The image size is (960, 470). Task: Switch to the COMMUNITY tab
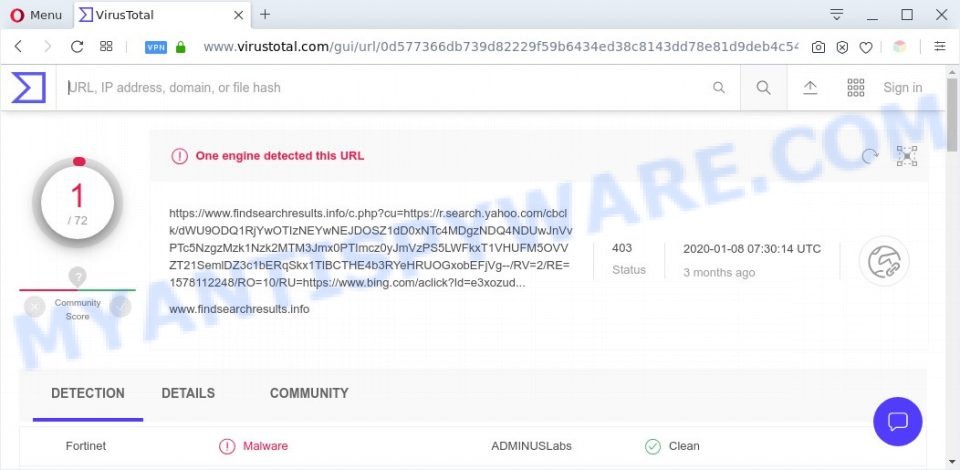pyautogui.click(x=309, y=393)
